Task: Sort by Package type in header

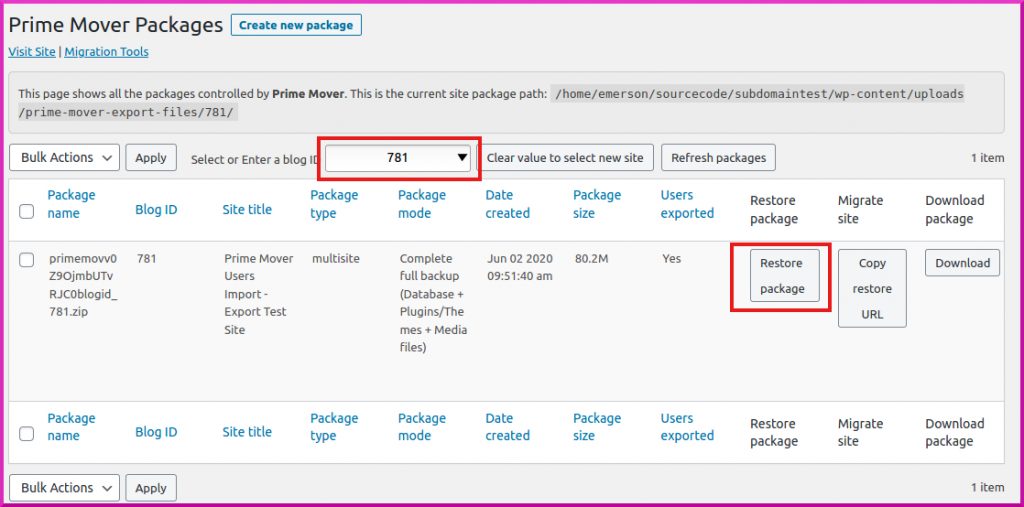Action: point(334,204)
